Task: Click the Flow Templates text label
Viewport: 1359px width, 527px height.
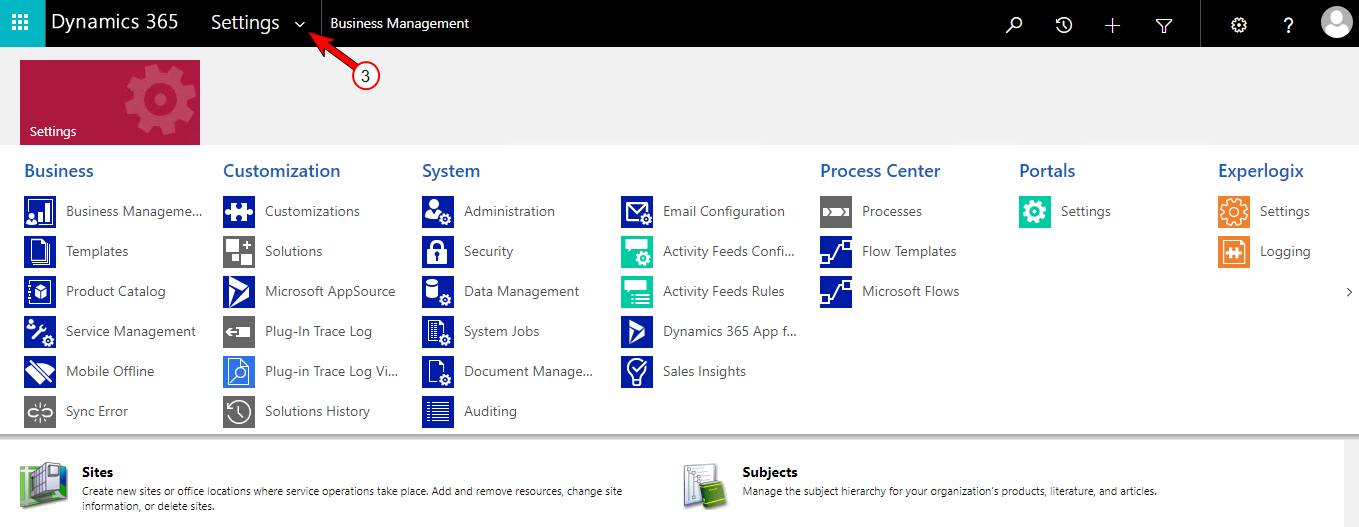Action: tap(909, 251)
